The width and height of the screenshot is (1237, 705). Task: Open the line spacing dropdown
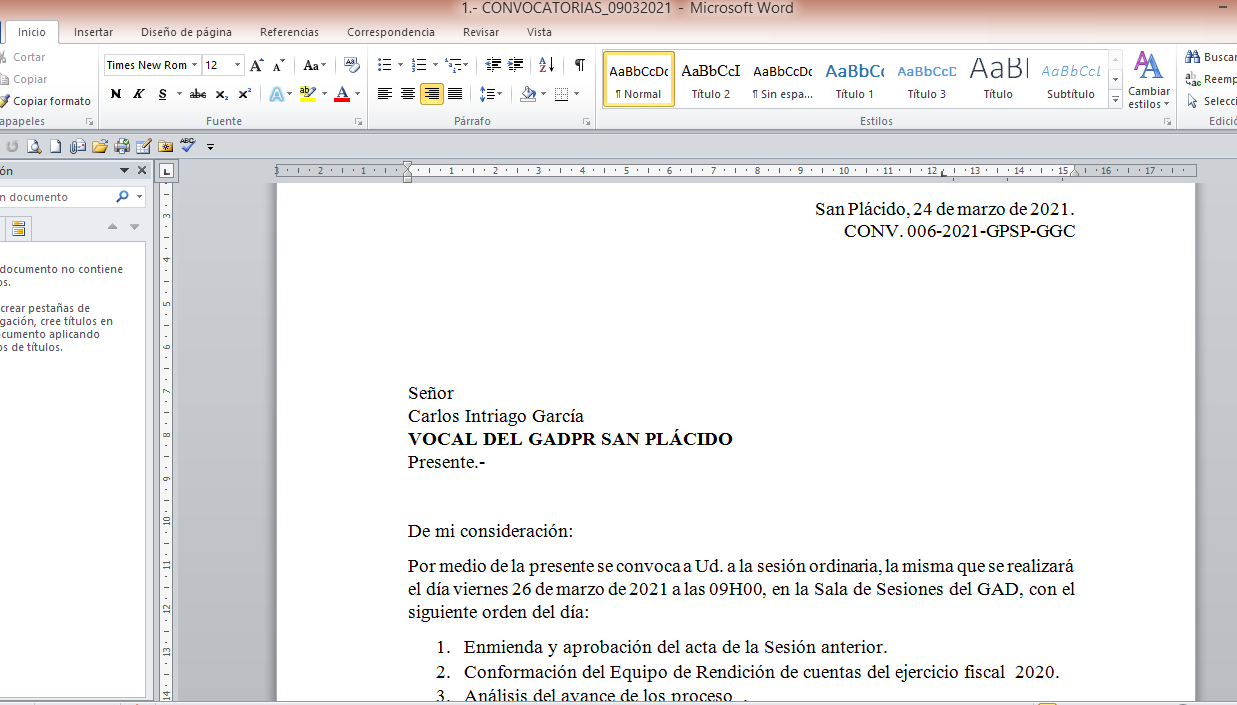tap(490, 94)
